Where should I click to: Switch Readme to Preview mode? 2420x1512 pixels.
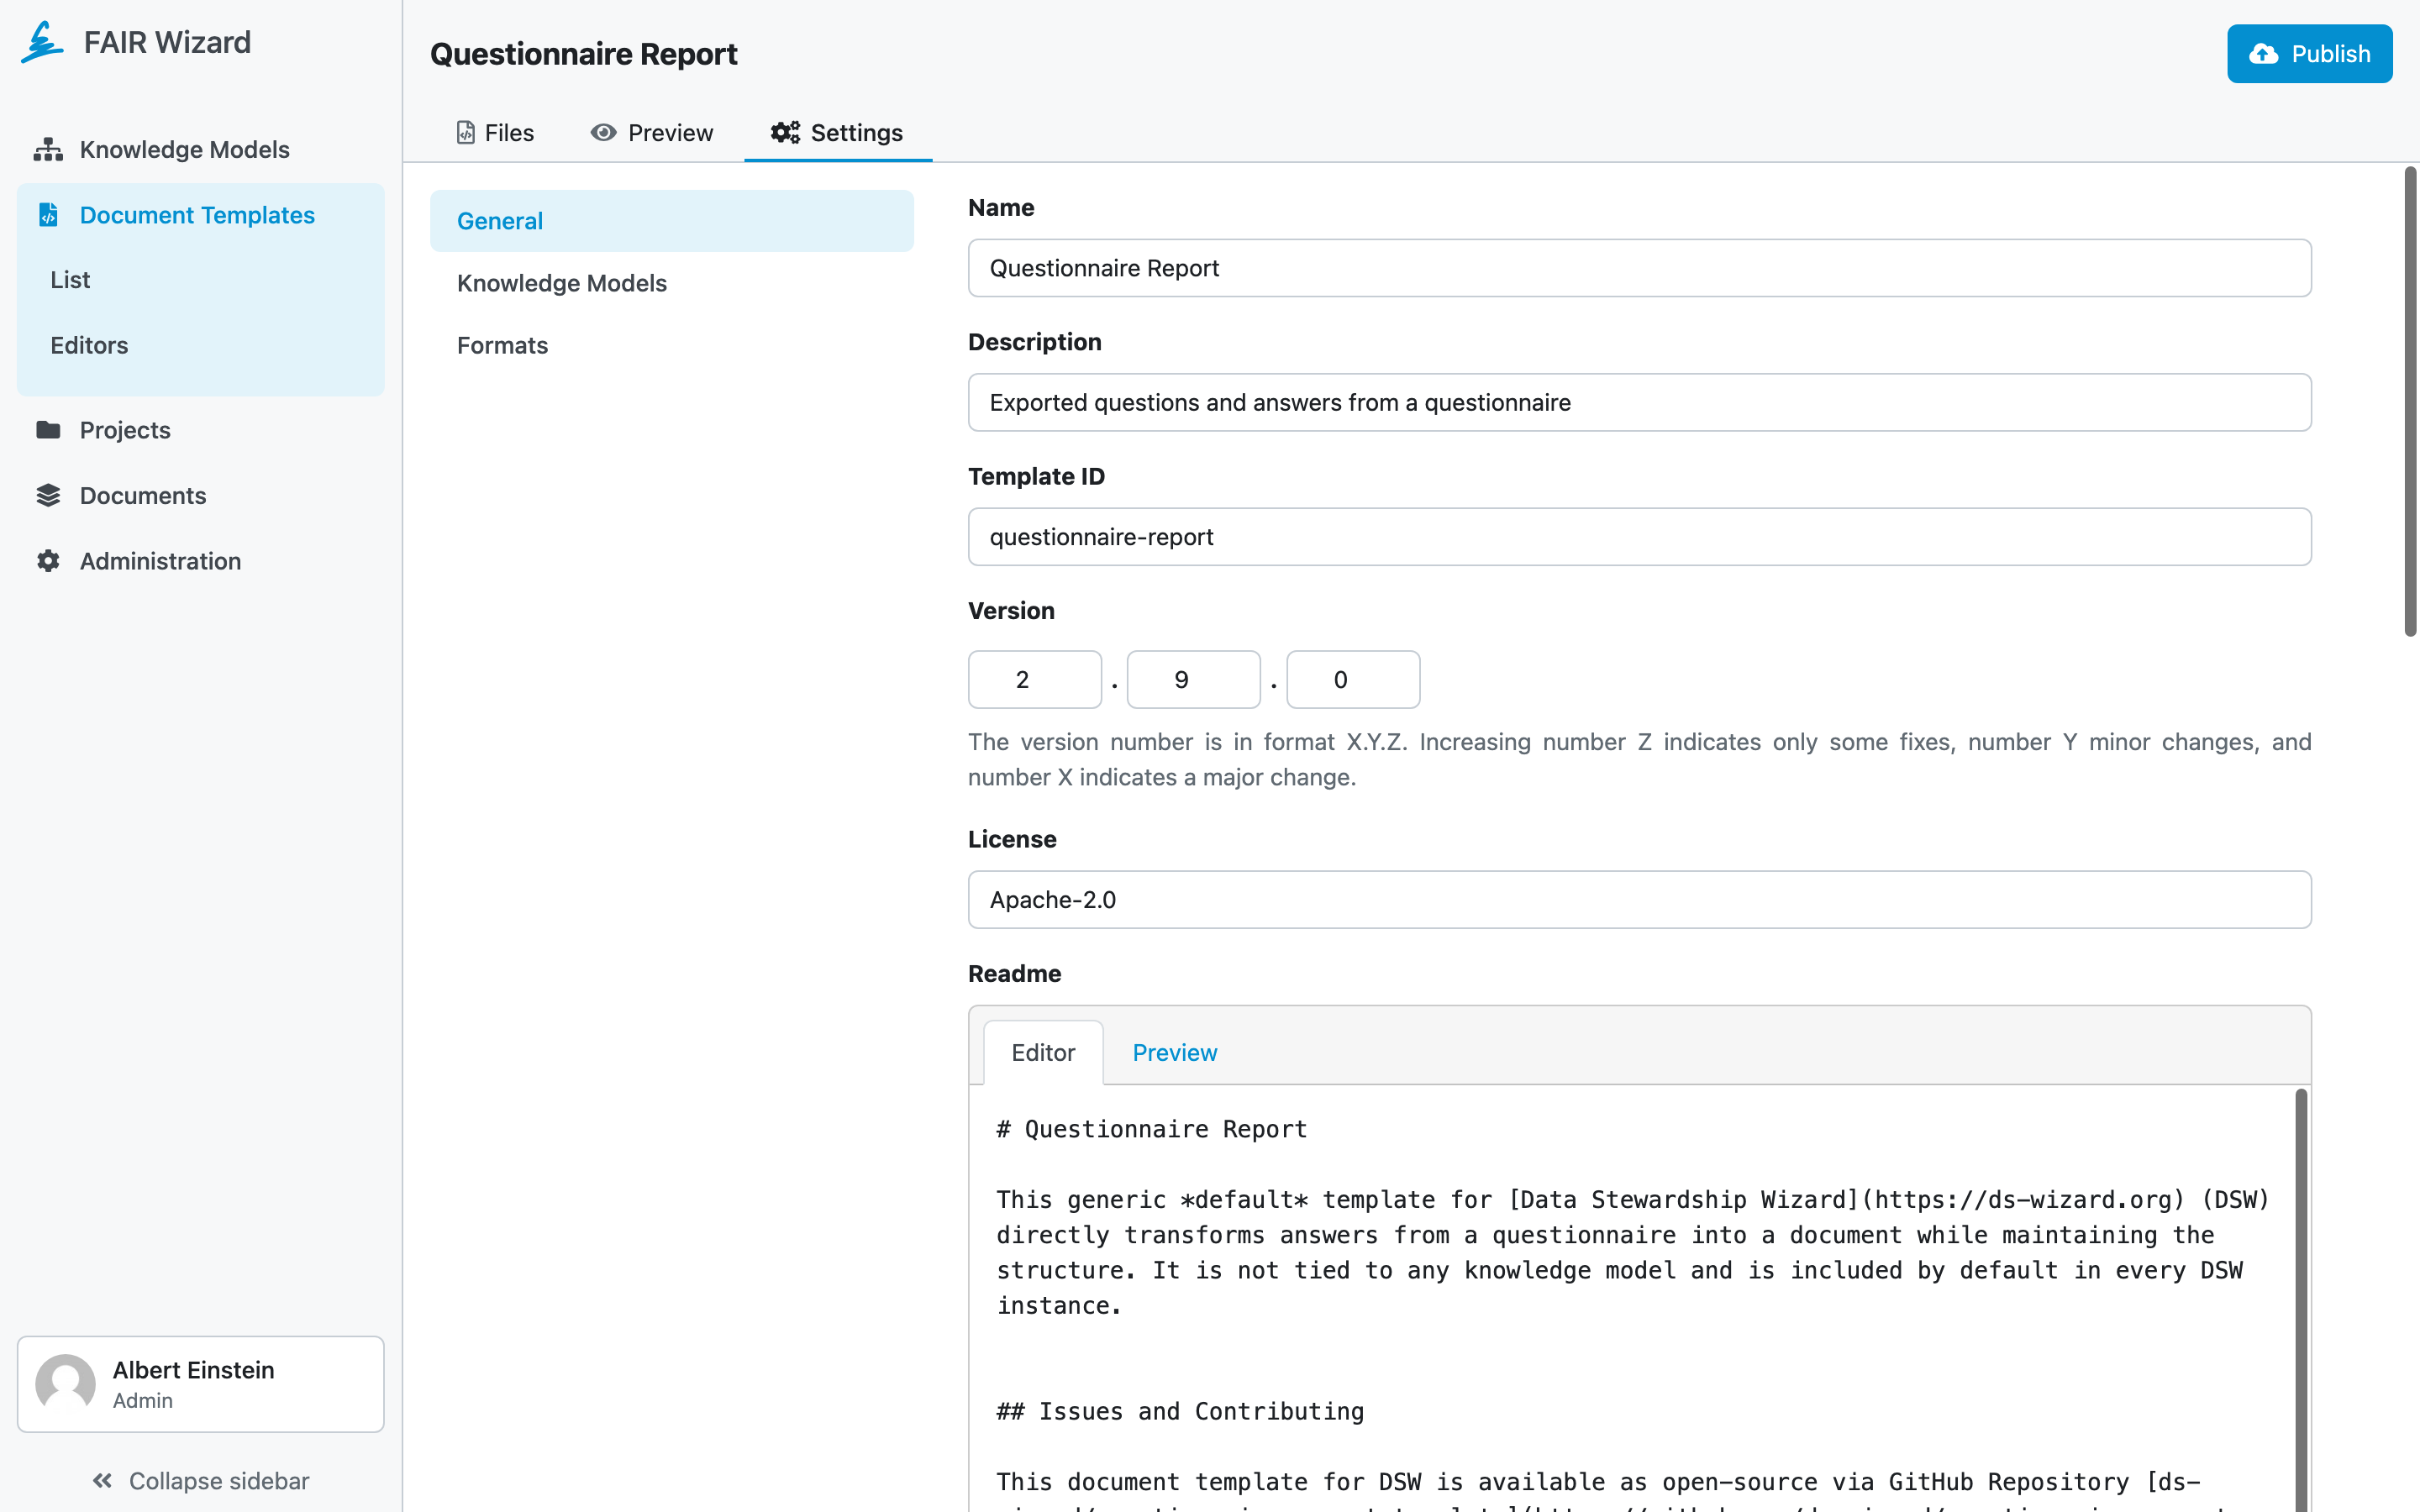[1174, 1052]
